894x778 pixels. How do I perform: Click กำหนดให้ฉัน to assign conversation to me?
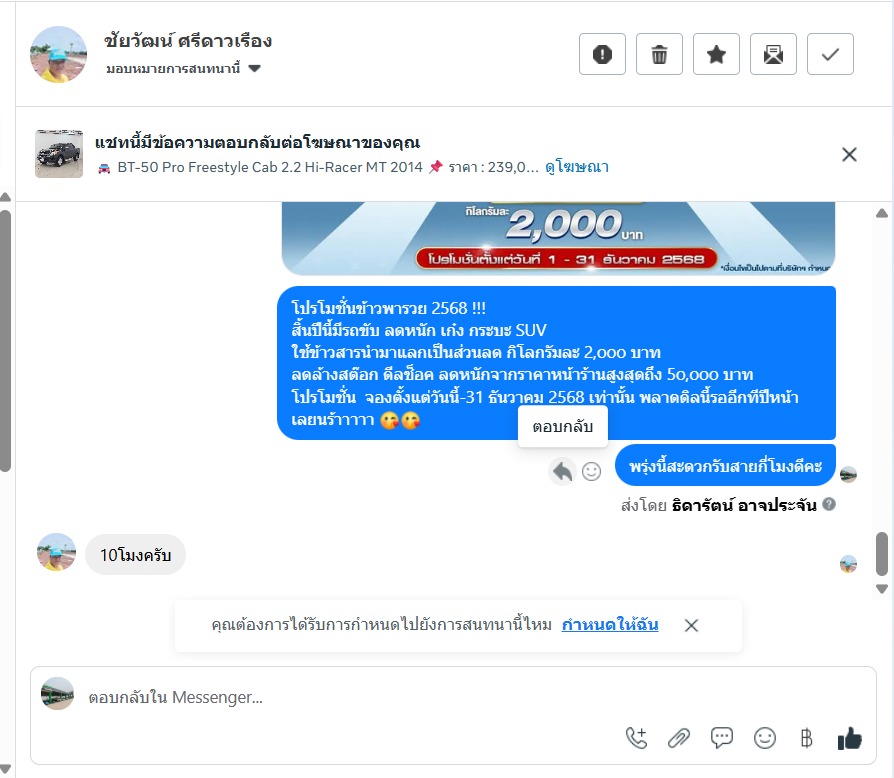point(609,625)
